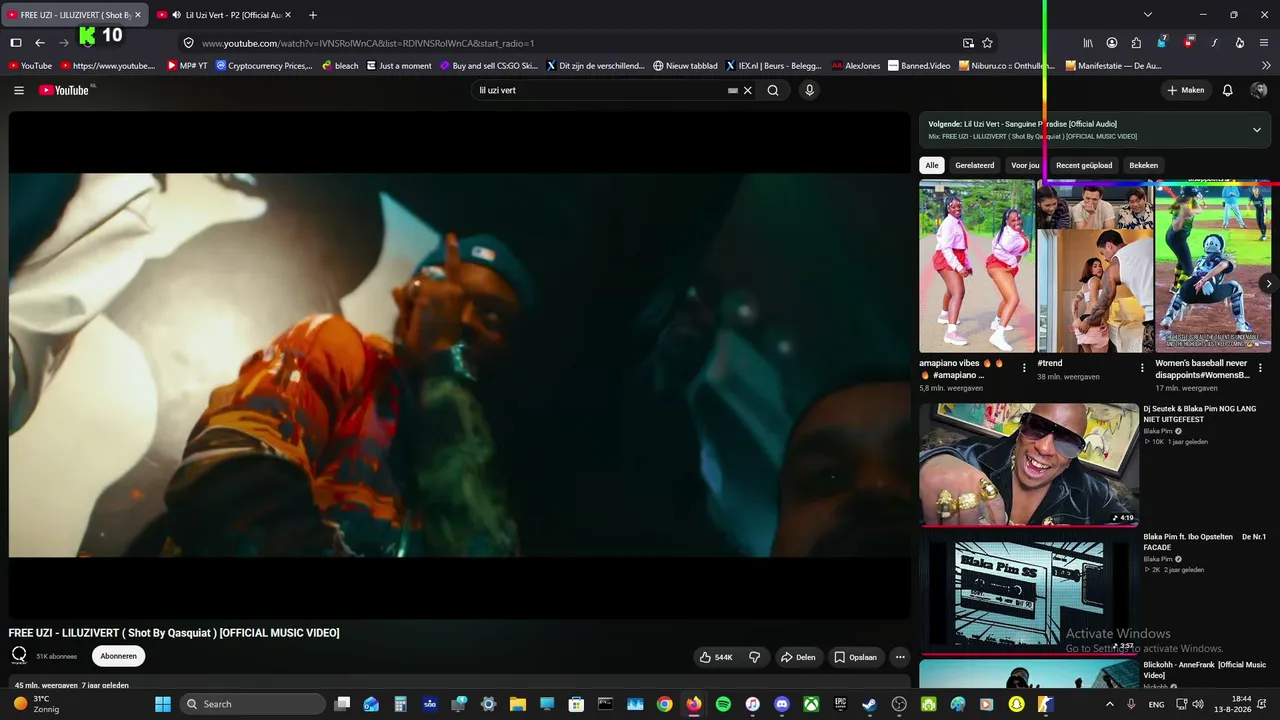Open Steam from the taskbar
1280x720 pixels.
point(870,704)
